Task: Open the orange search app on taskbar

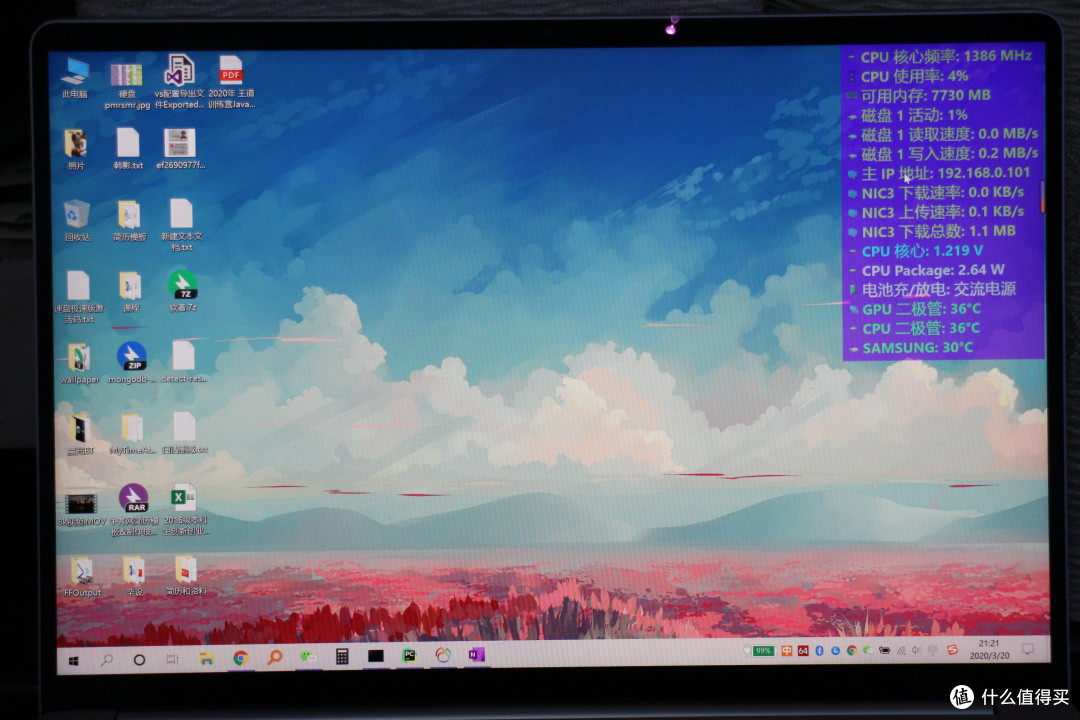Action: tap(274, 657)
